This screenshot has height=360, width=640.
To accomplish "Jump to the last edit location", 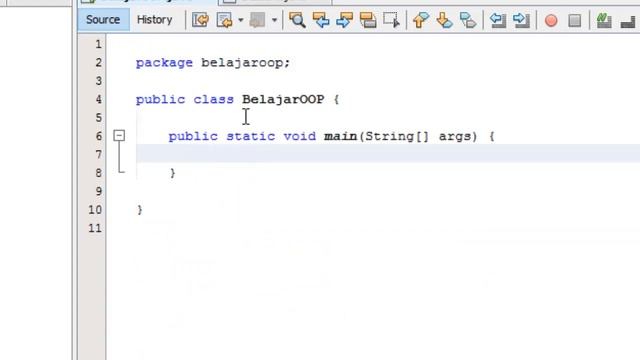I will point(200,20).
